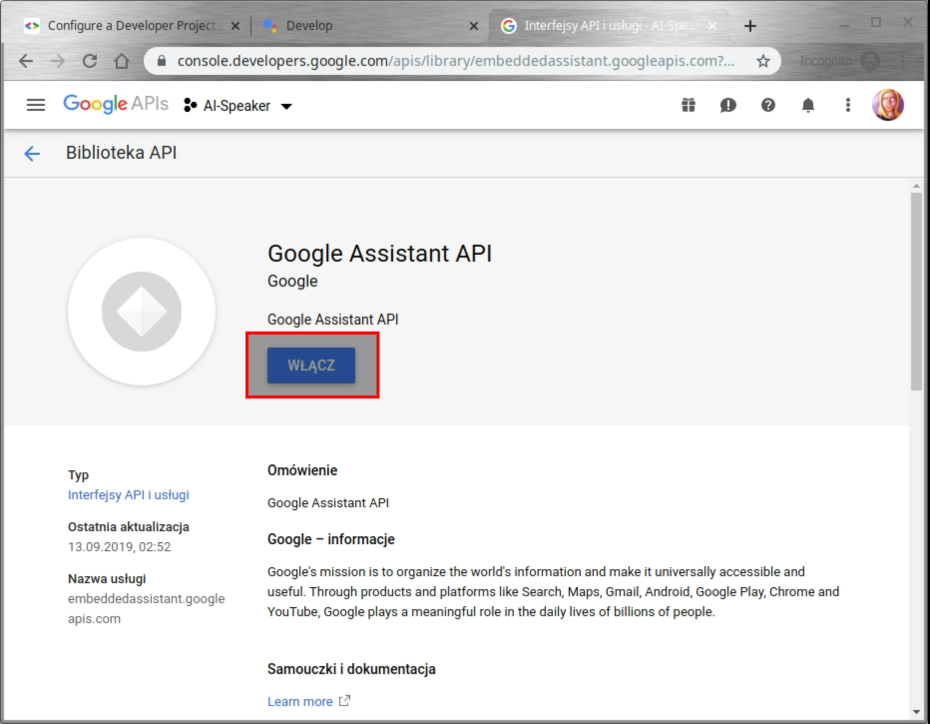Click the scrollbar up arrow
This screenshot has width=930, height=724.
(916, 186)
